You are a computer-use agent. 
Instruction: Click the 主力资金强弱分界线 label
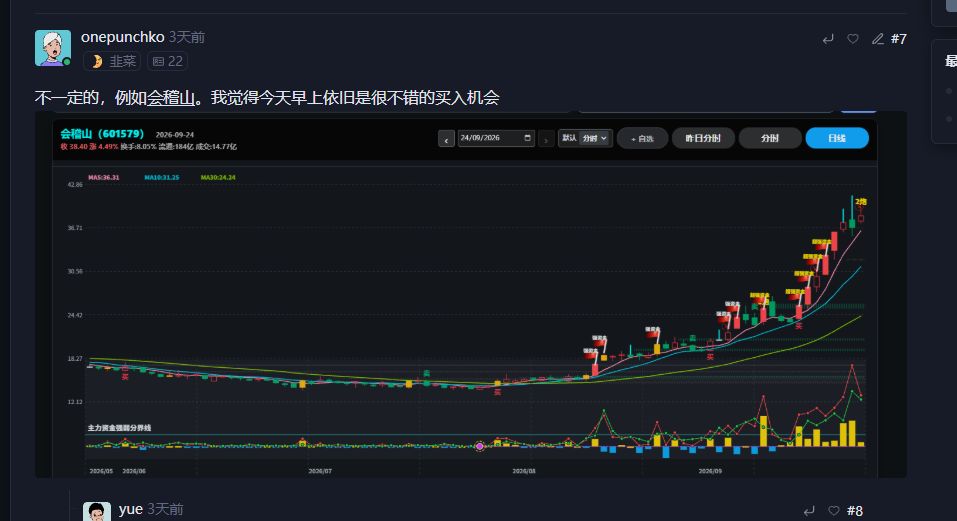click(x=119, y=428)
